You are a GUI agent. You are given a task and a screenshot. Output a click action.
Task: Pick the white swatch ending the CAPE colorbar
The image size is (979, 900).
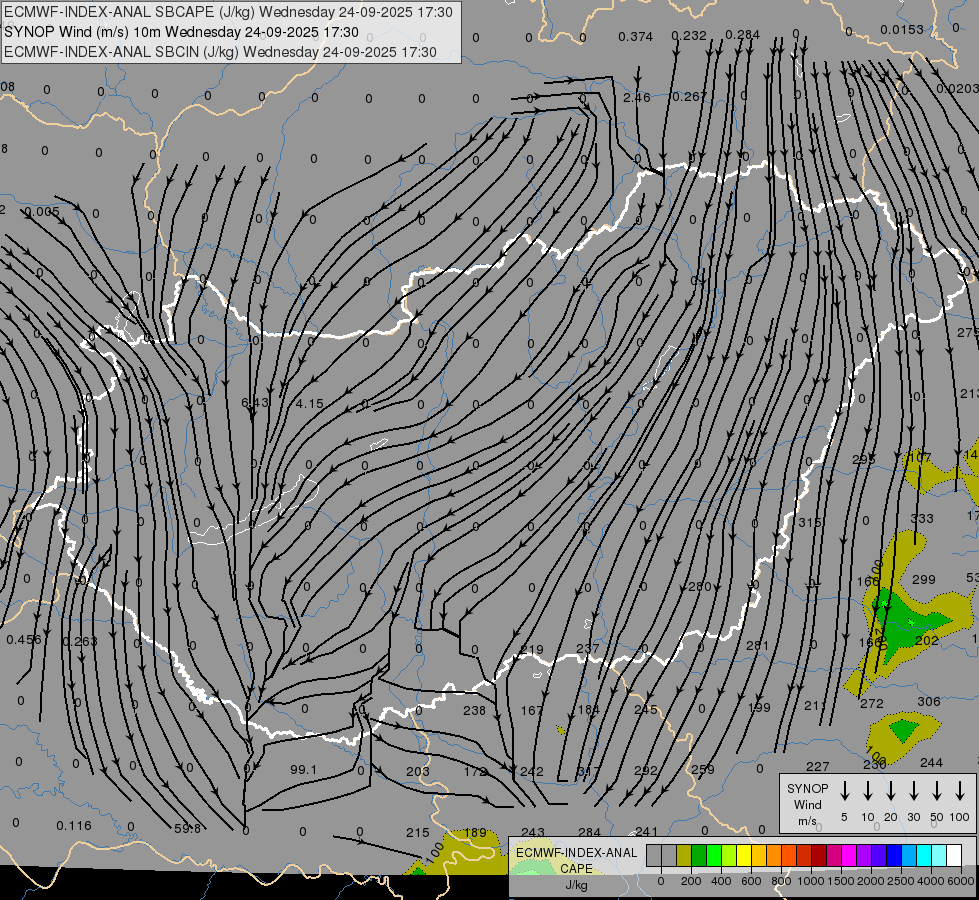coord(954,855)
